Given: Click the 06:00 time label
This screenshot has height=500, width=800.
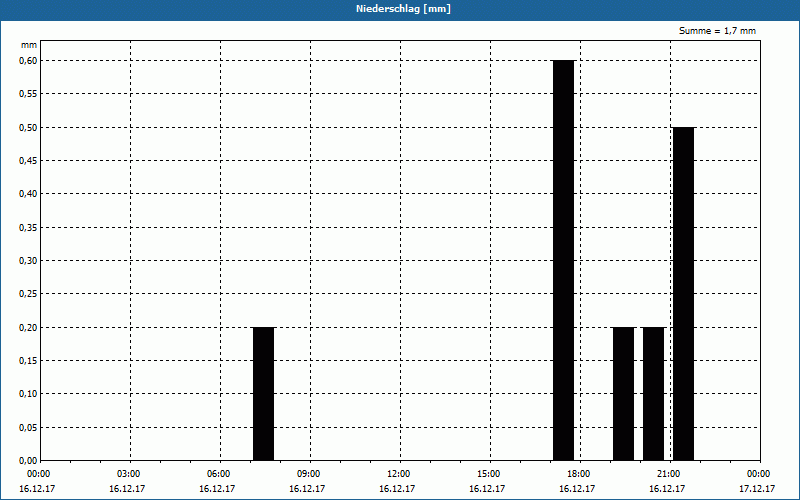Looking at the screenshot, I should pos(220,474).
